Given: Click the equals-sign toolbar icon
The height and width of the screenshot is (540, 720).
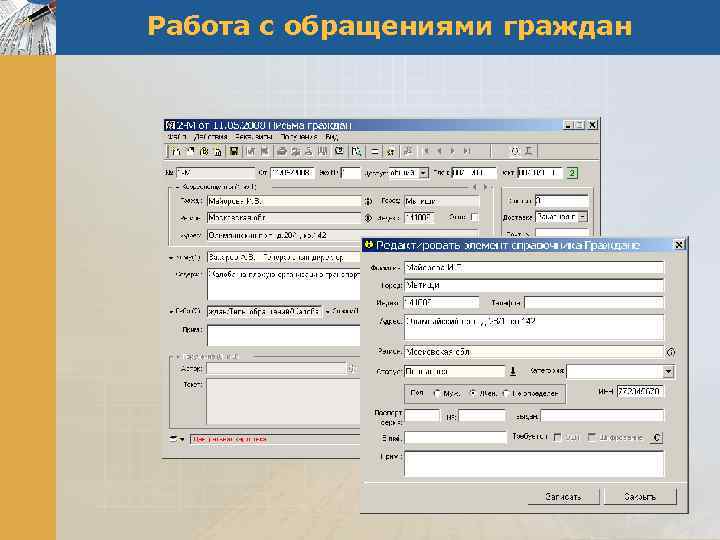Looking at the screenshot, I should click(375, 151).
